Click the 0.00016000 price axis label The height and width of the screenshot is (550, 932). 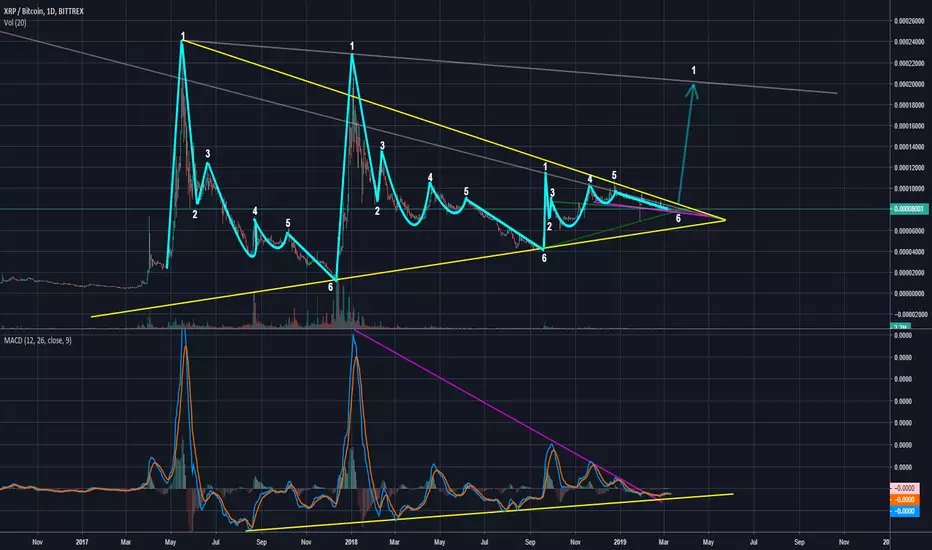[909, 125]
